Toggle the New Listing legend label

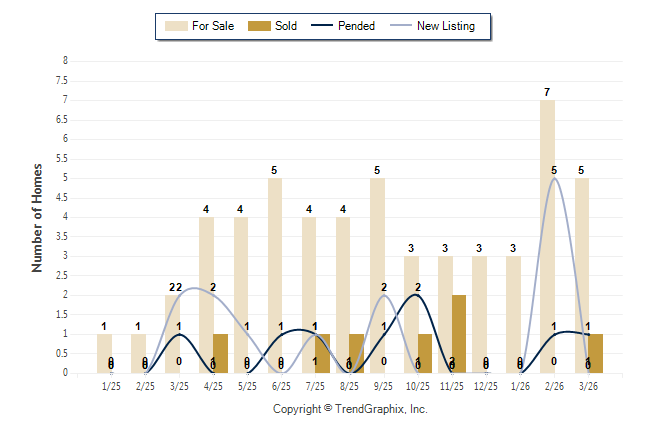click(x=448, y=26)
